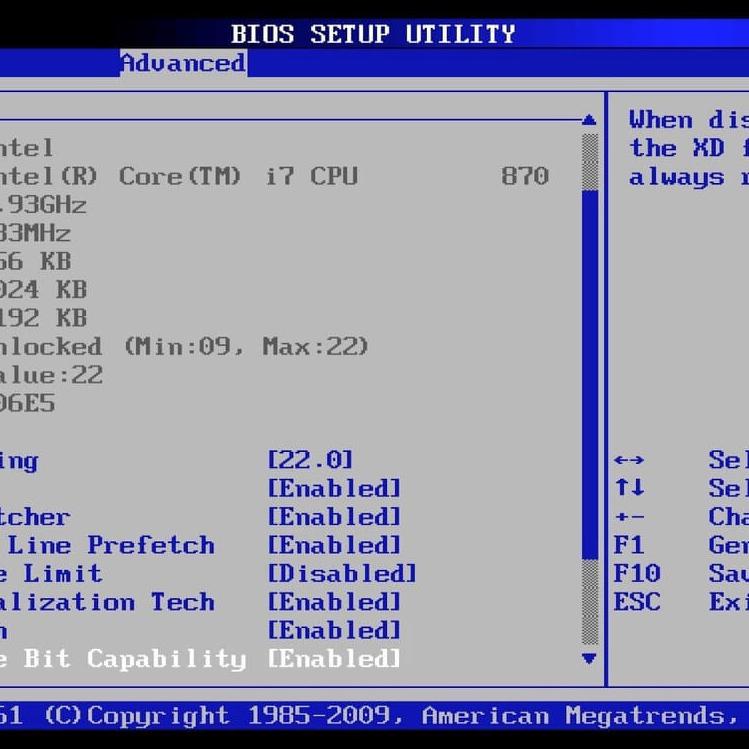The height and width of the screenshot is (749, 749).
Task: Click the BIOS SETUP UTILITY title
Action: (373, 34)
